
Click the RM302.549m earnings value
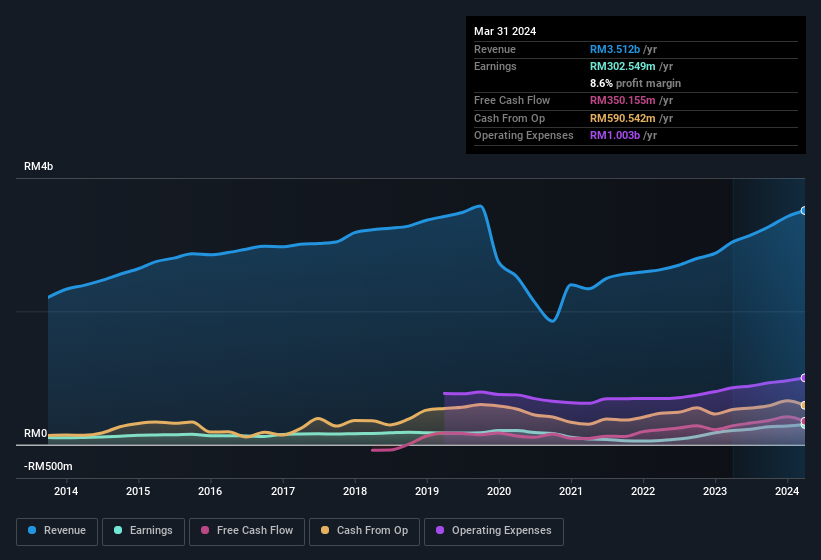623,66
